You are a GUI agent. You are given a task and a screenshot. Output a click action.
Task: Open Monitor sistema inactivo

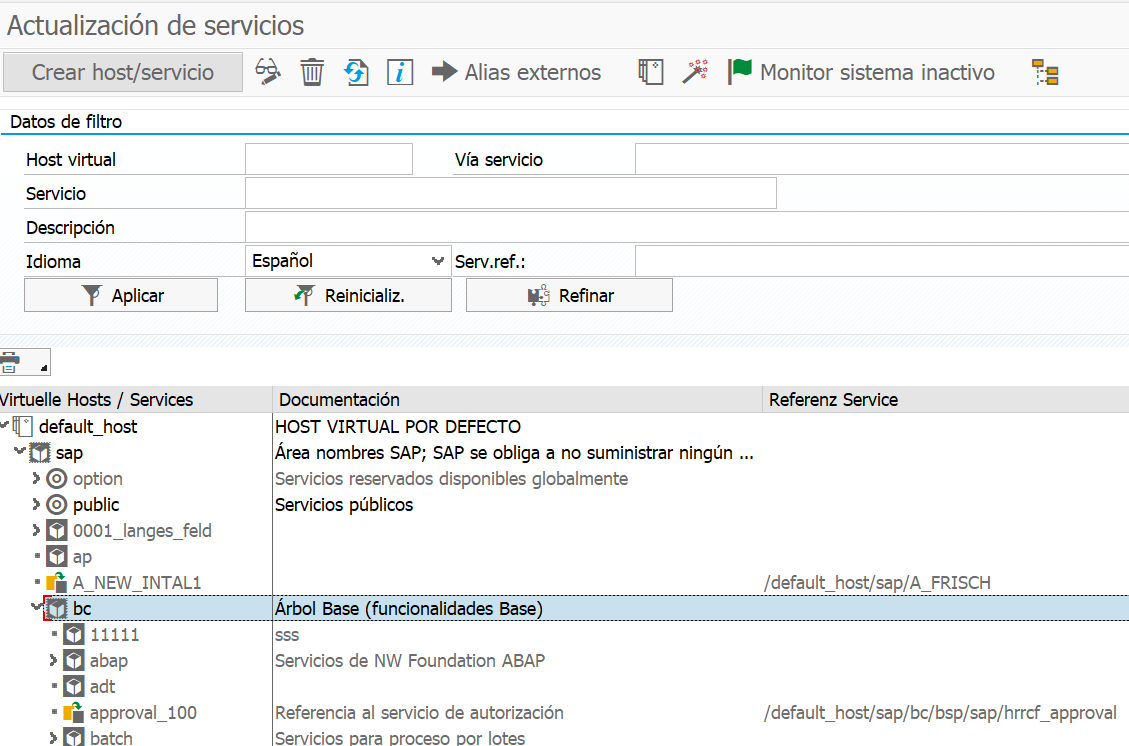point(862,72)
